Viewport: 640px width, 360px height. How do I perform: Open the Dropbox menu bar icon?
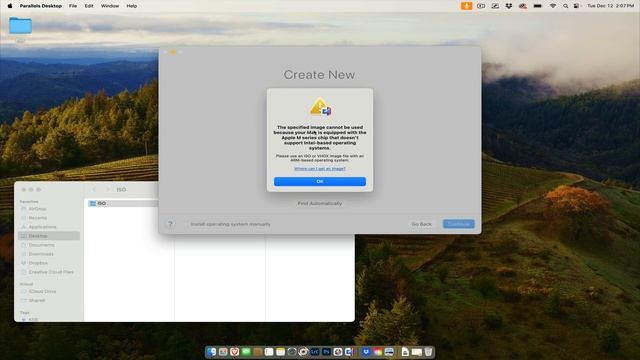point(509,6)
